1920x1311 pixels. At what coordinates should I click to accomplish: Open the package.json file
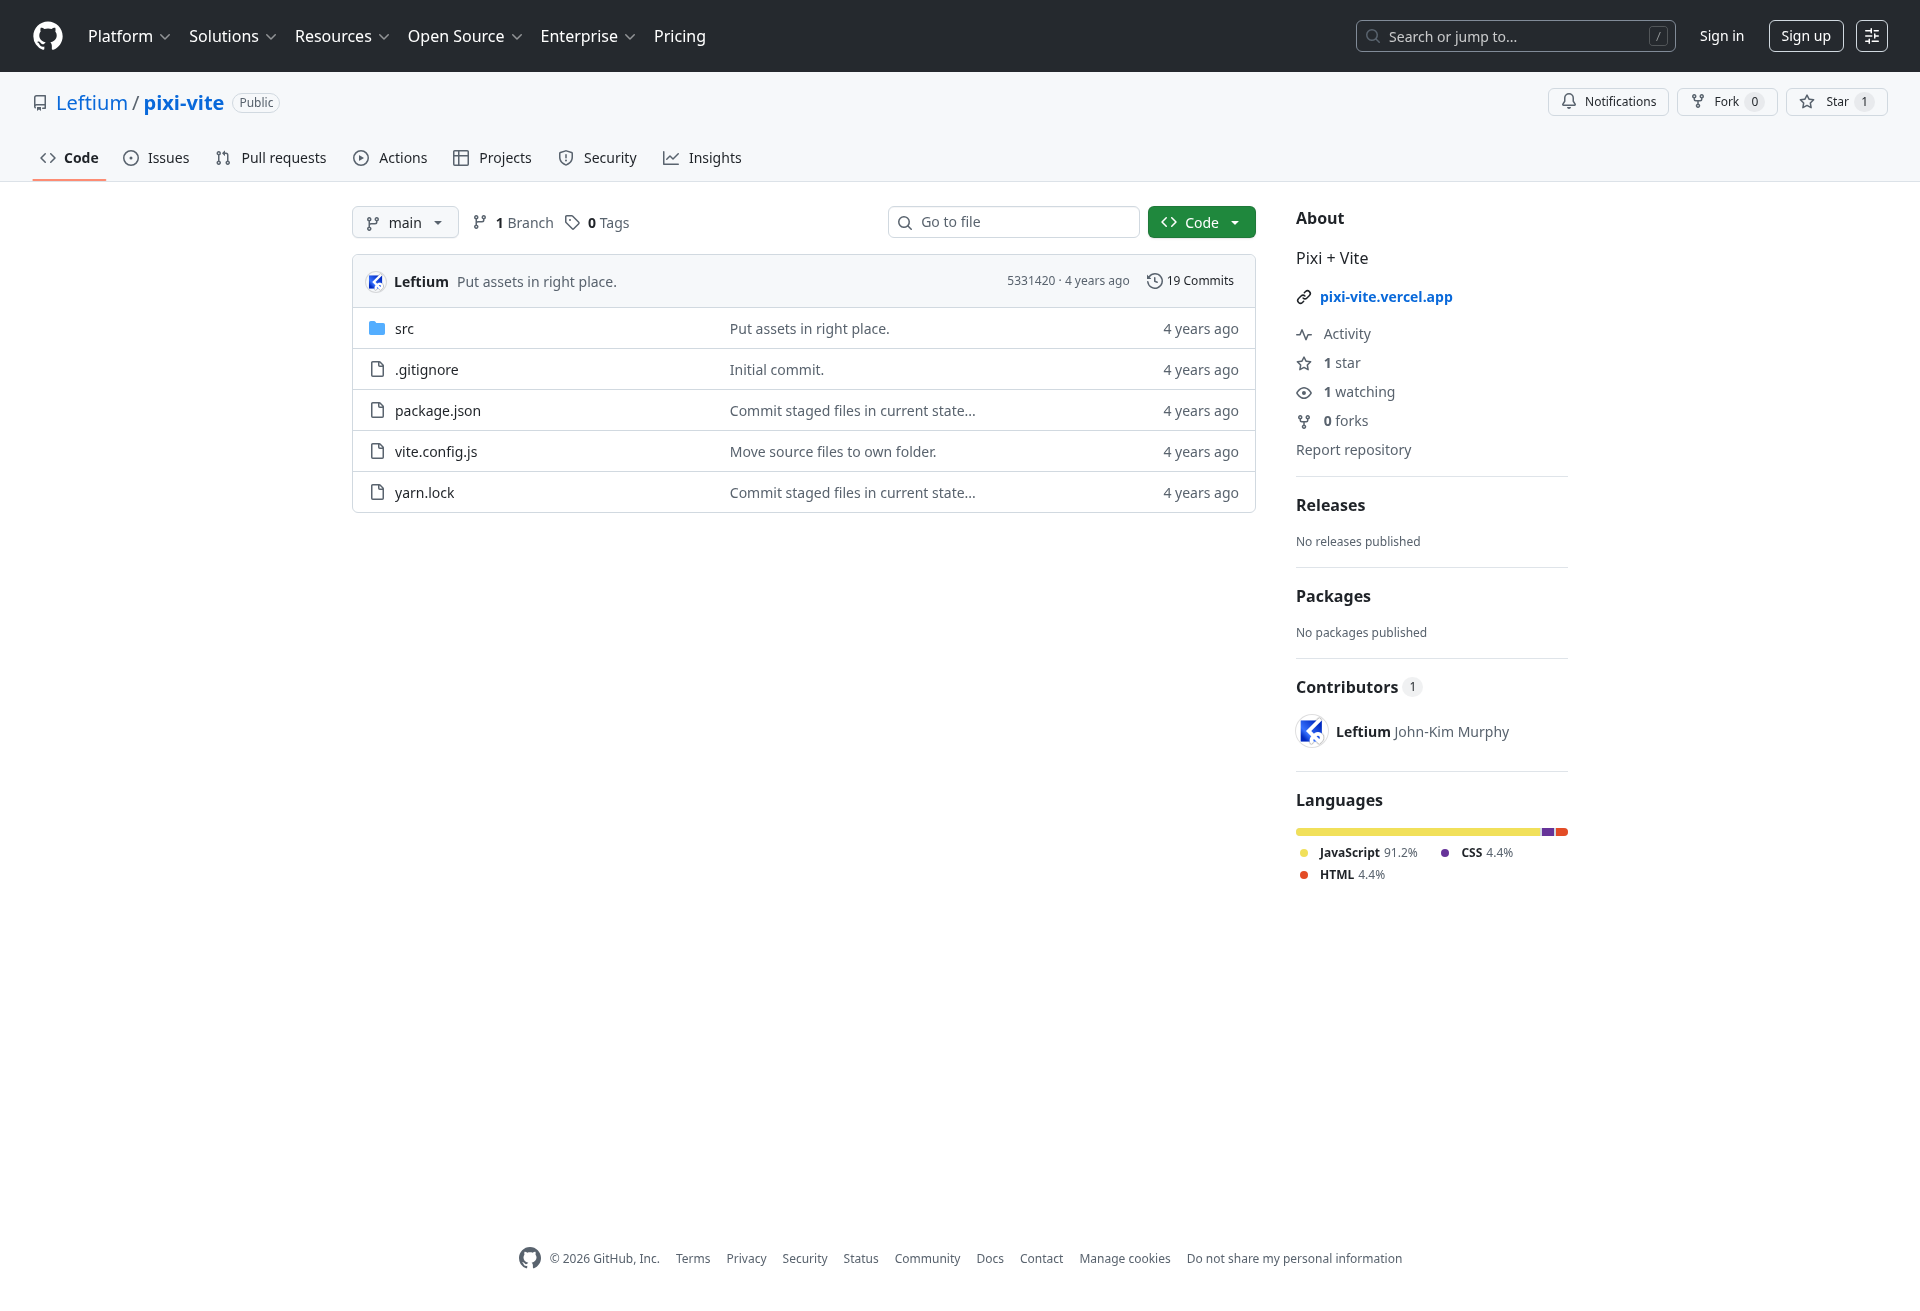tap(438, 410)
